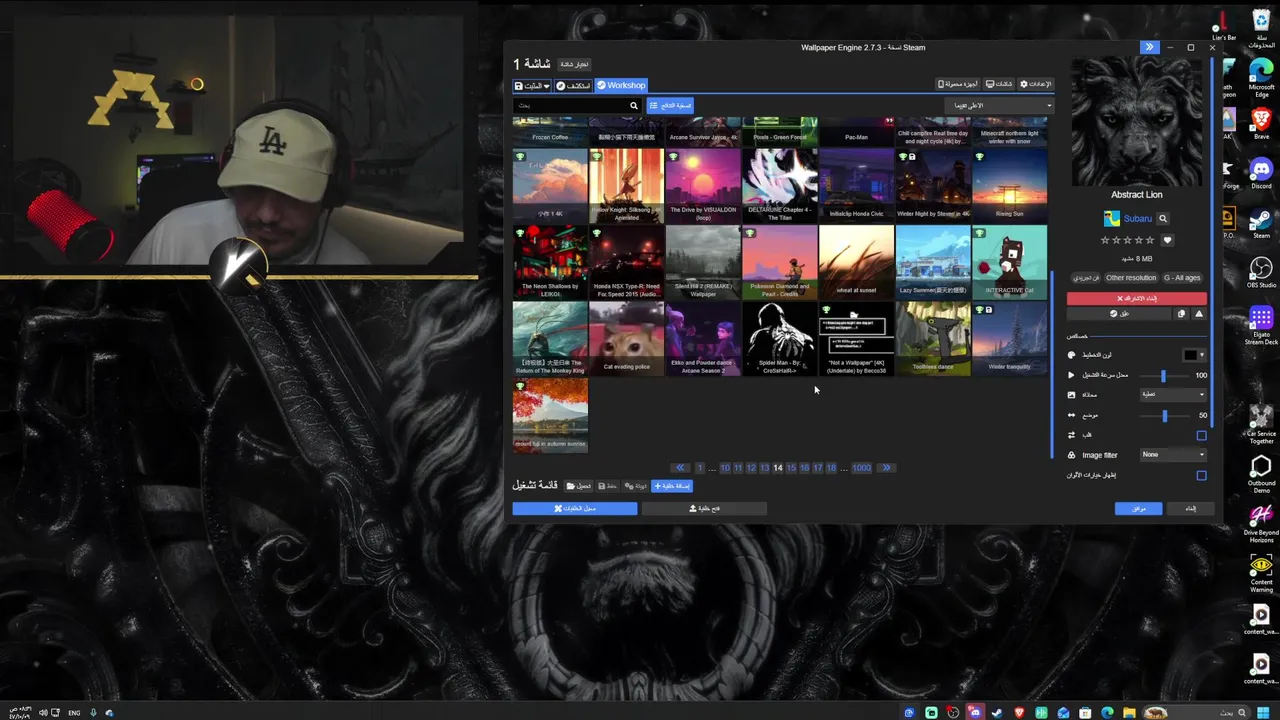The image size is (1280, 720).
Task: Select The Neon Shallows wallpaper thumbnail
Action: pos(550,262)
